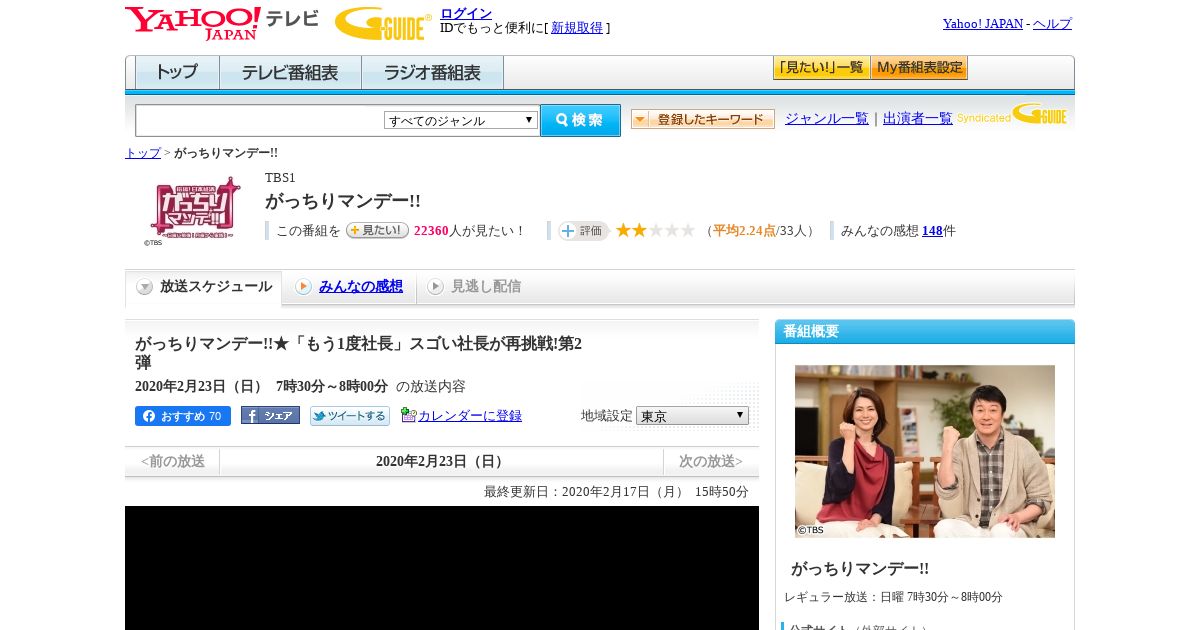This screenshot has height=630, width=1200.
Task: Expand the すべてのジャンル dropdown
Action: pos(461,120)
